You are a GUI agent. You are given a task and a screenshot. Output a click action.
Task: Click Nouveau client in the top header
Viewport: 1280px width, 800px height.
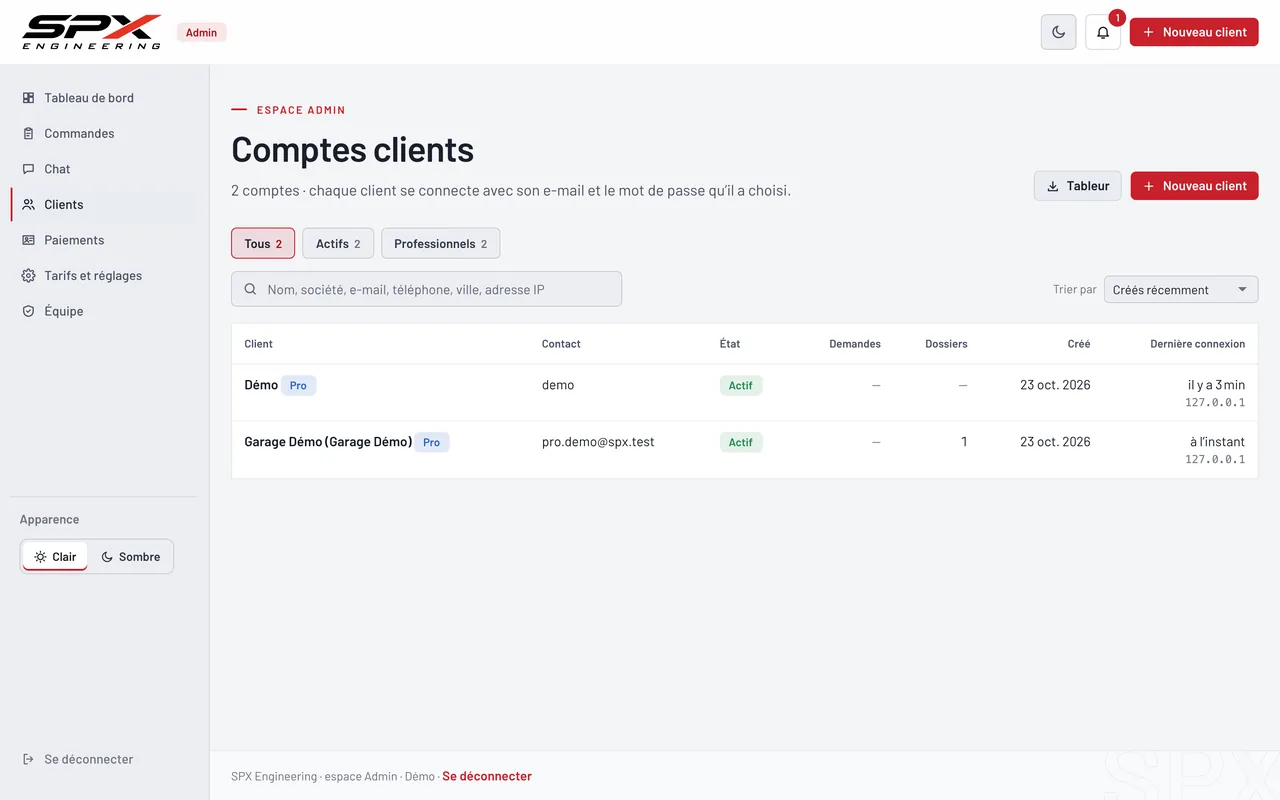[1194, 32]
